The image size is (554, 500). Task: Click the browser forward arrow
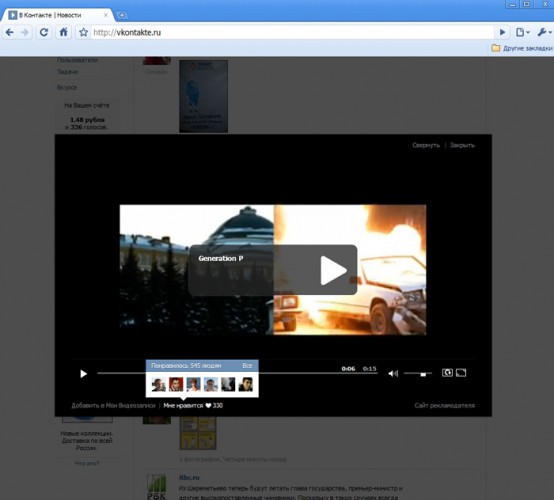(x=25, y=33)
